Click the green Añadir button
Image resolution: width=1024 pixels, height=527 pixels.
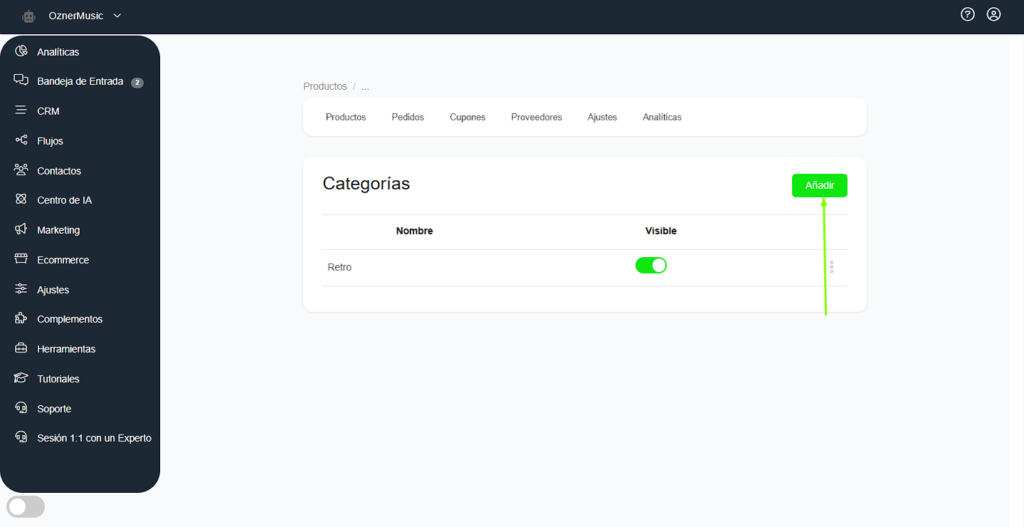coord(819,185)
